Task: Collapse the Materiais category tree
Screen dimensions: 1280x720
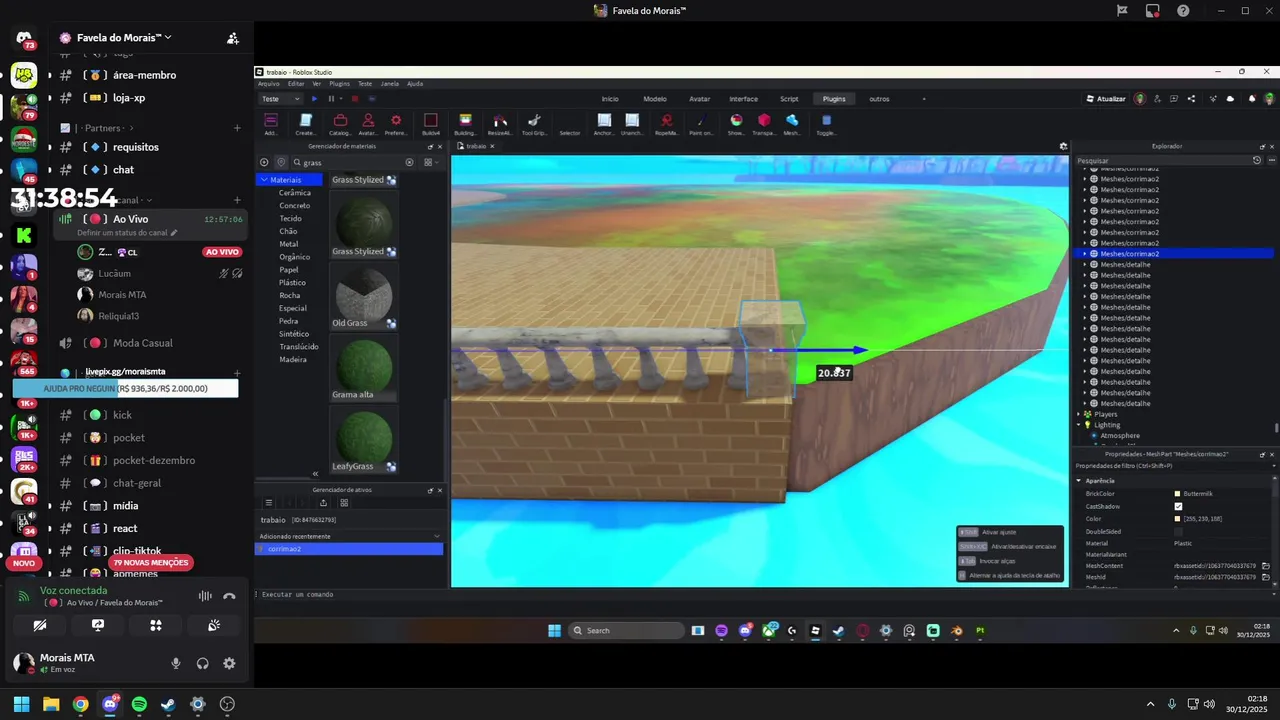Action: [264, 180]
